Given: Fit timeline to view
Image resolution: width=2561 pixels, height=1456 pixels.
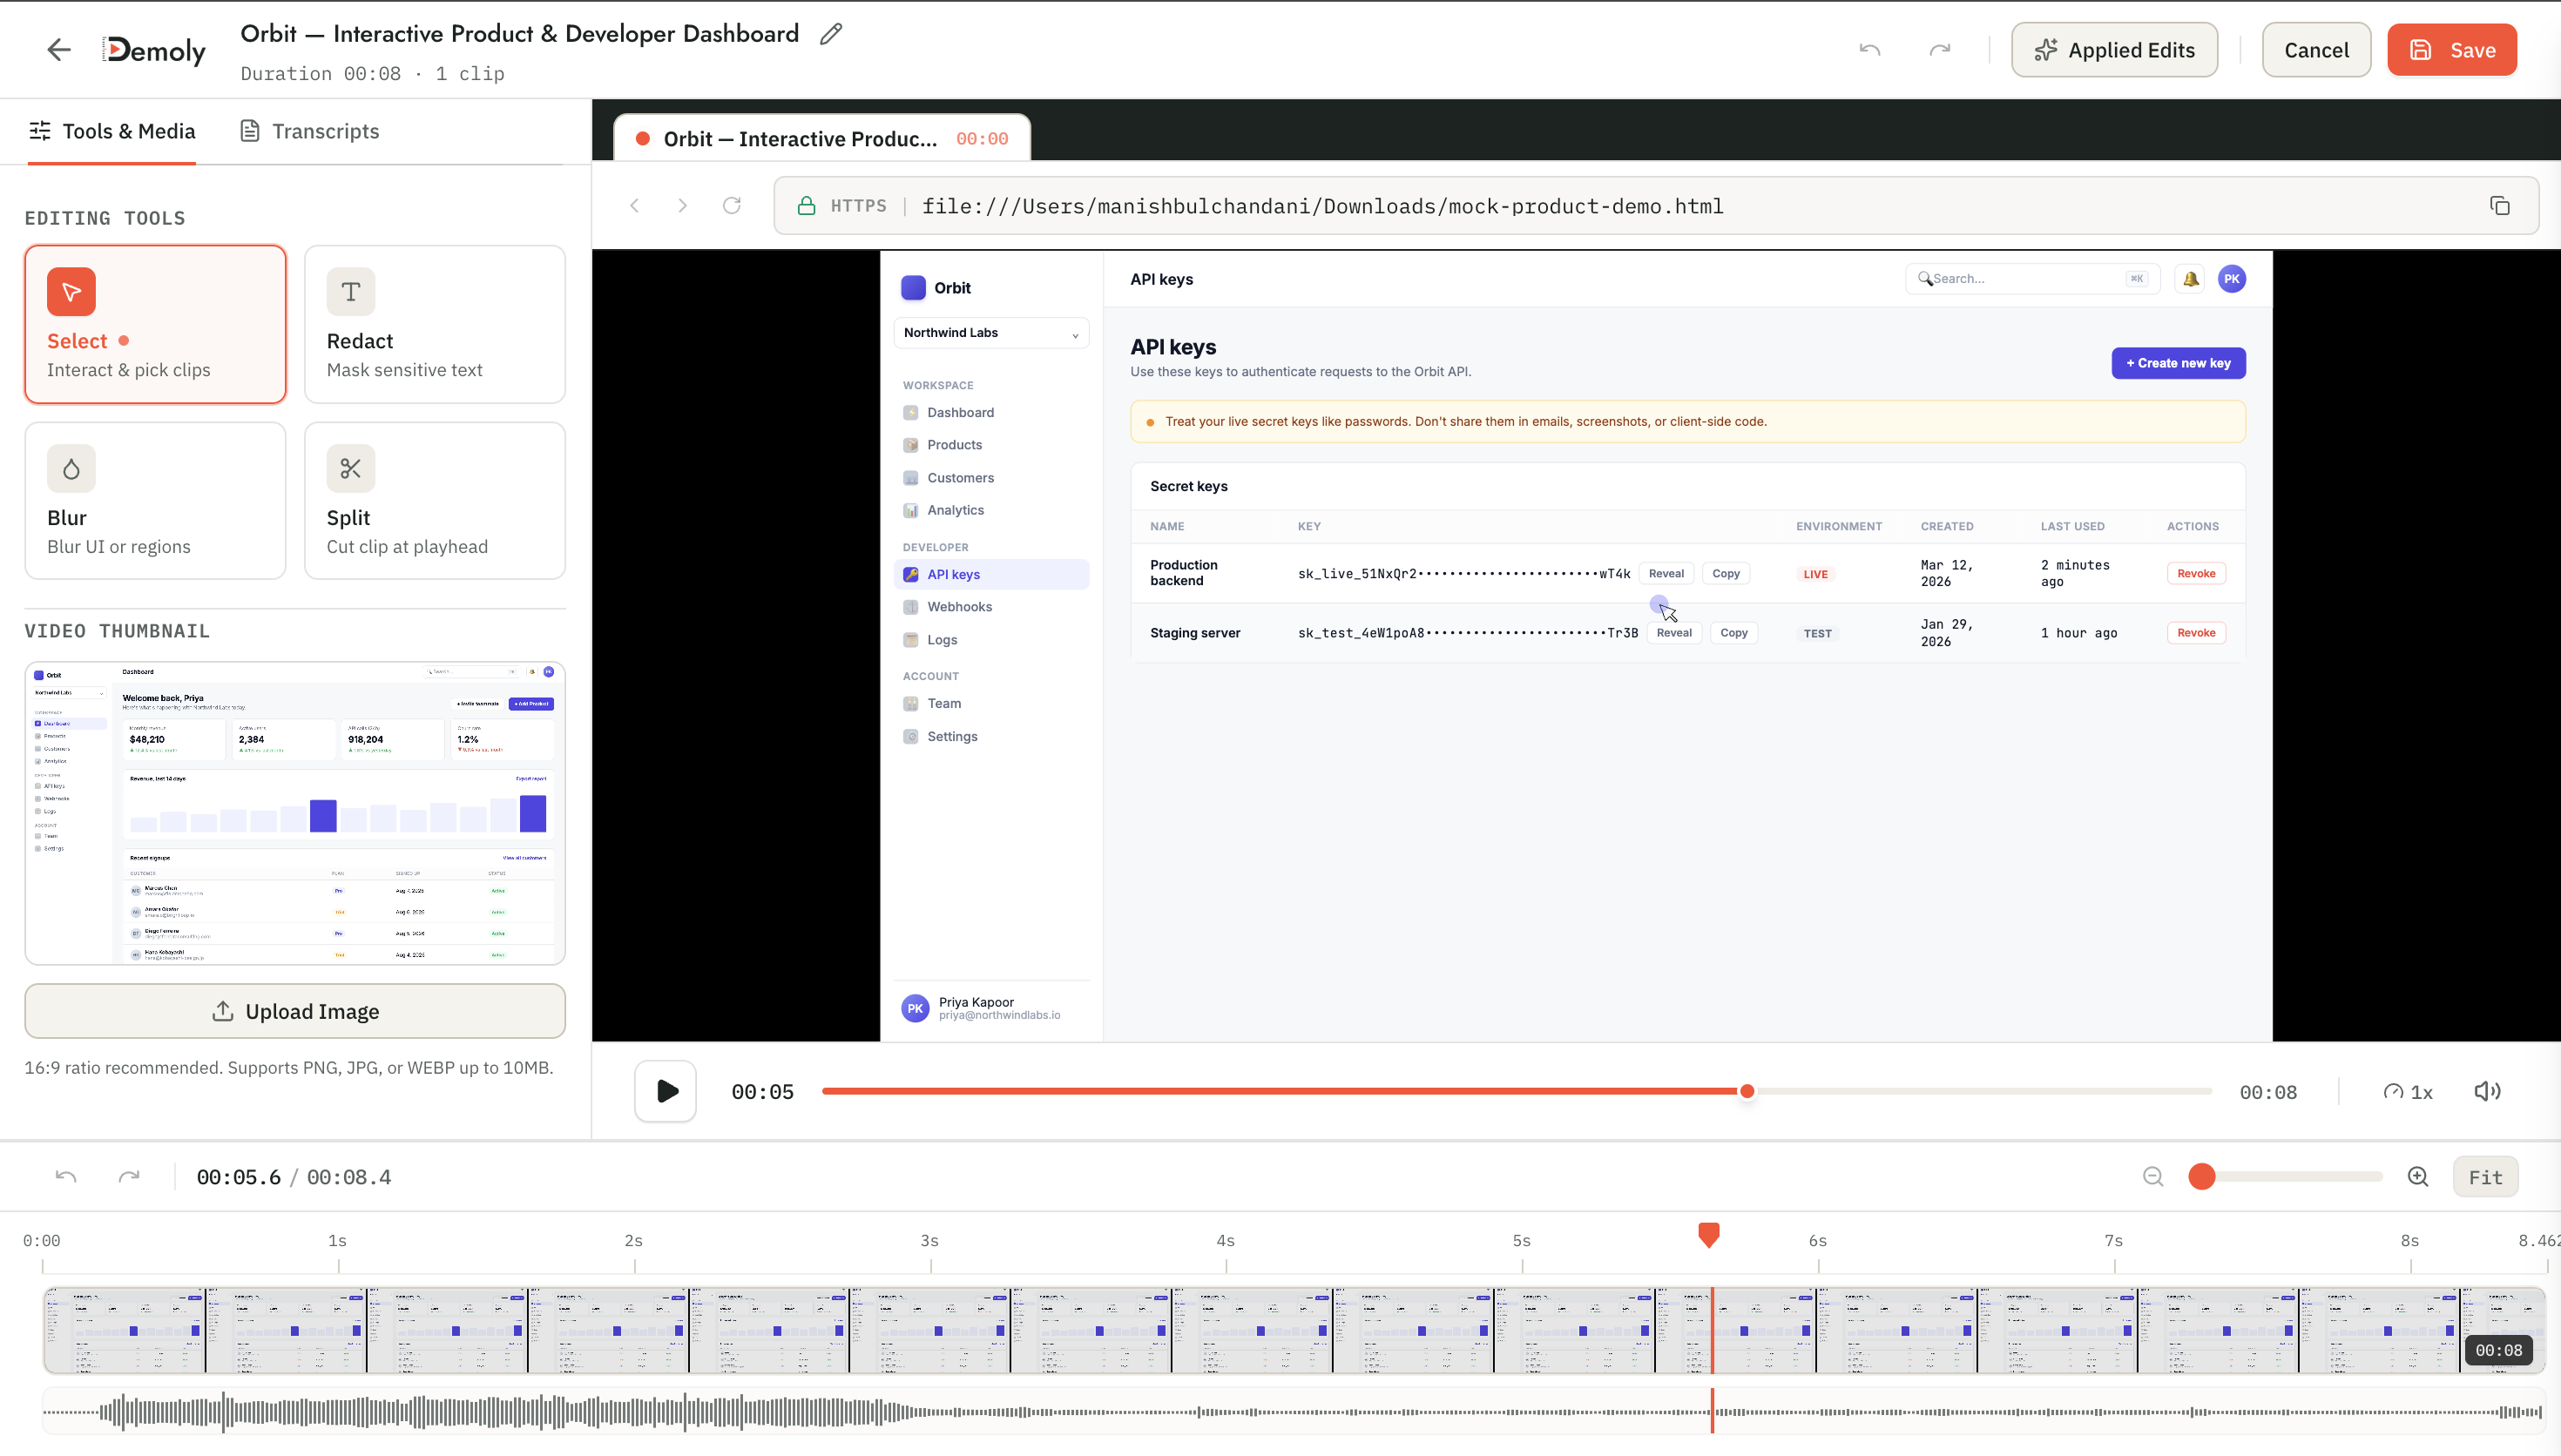Looking at the screenshot, I should (x=2485, y=1177).
